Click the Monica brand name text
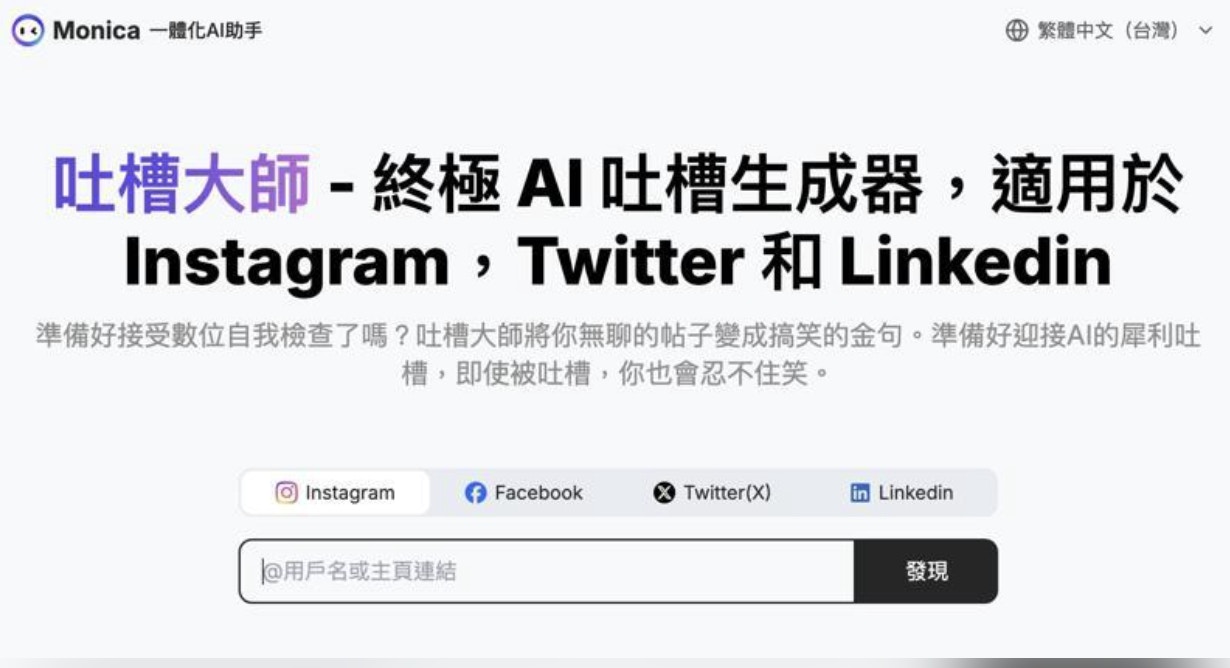This screenshot has width=1230, height=668. (96, 30)
